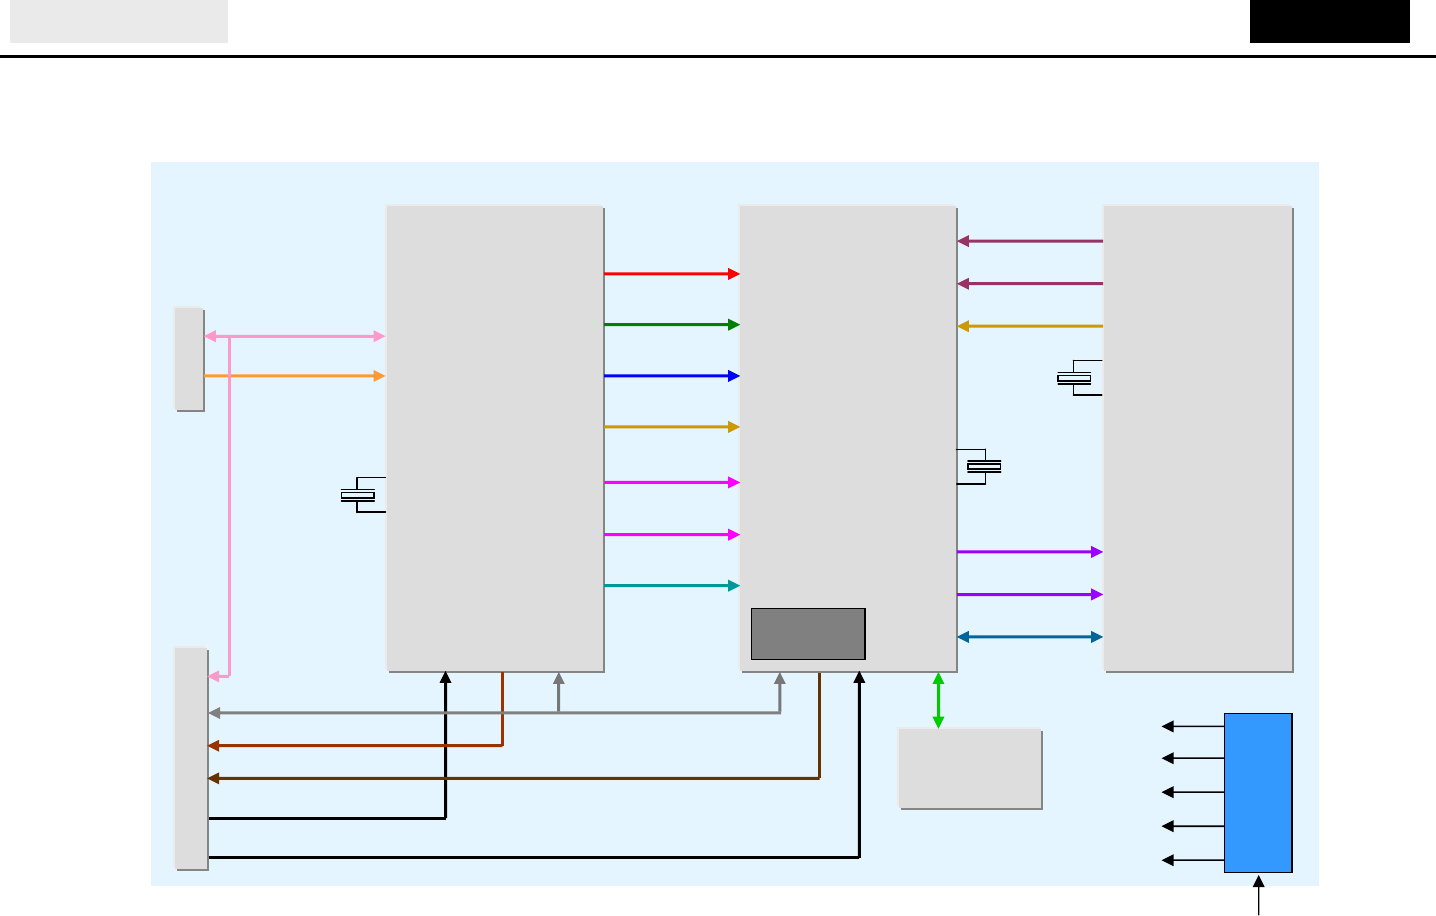Click the orange arrow from the small connector
Screen dimensions: 1436x916
(294, 376)
